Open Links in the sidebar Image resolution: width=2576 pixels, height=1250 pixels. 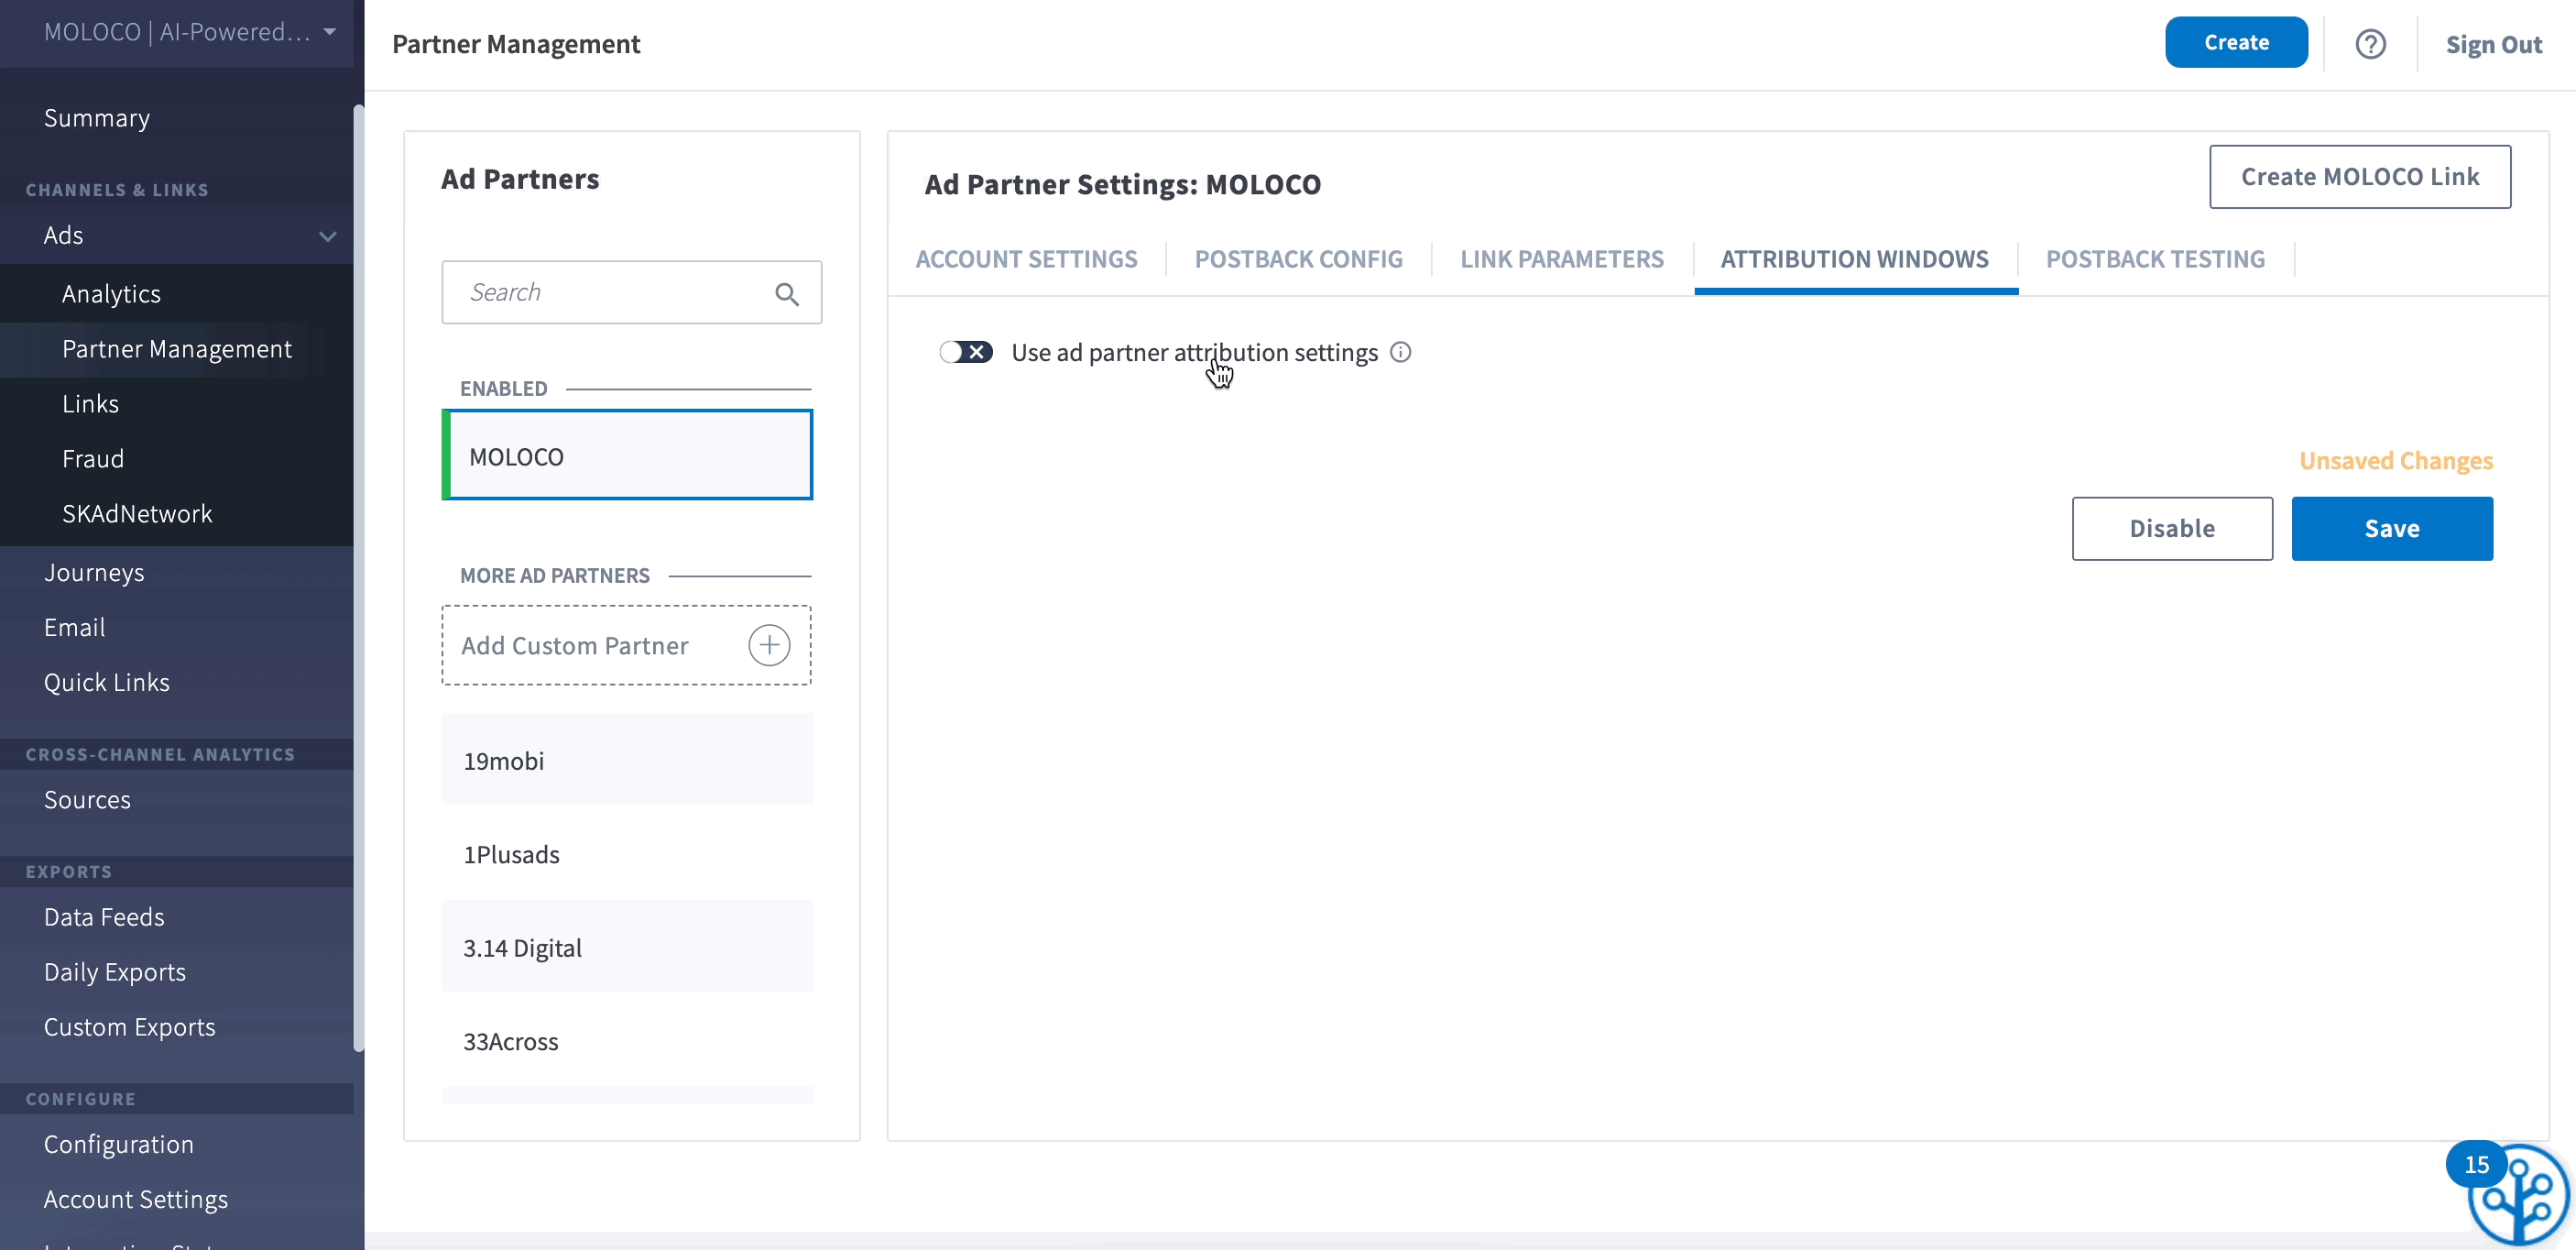click(x=90, y=404)
